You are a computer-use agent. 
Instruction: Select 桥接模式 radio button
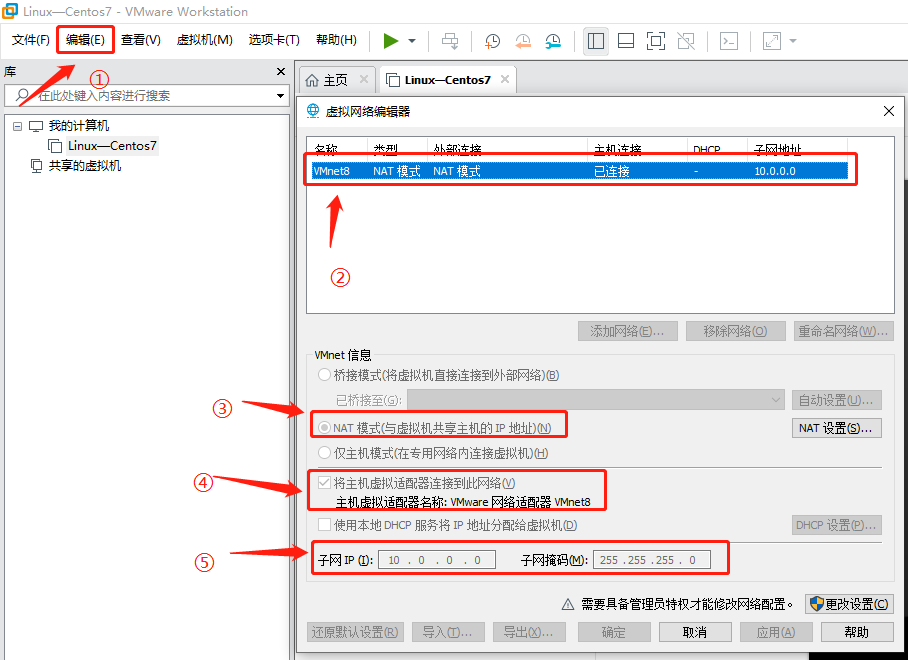pyautogui.click(x=324, y=375)
